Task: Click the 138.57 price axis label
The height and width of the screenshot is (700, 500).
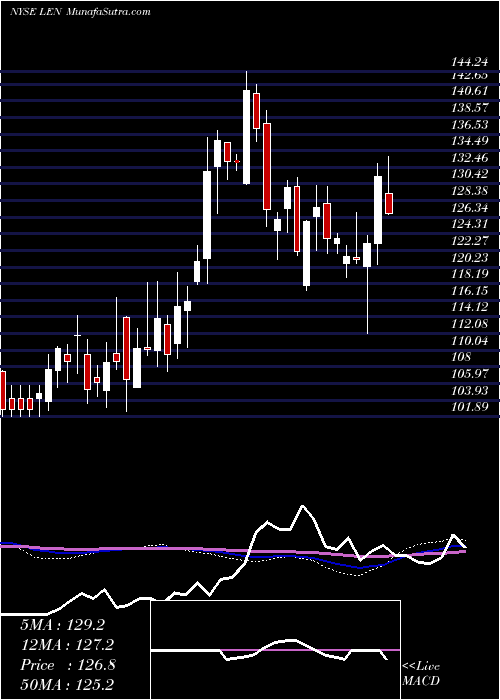Action: click(469, 108)
